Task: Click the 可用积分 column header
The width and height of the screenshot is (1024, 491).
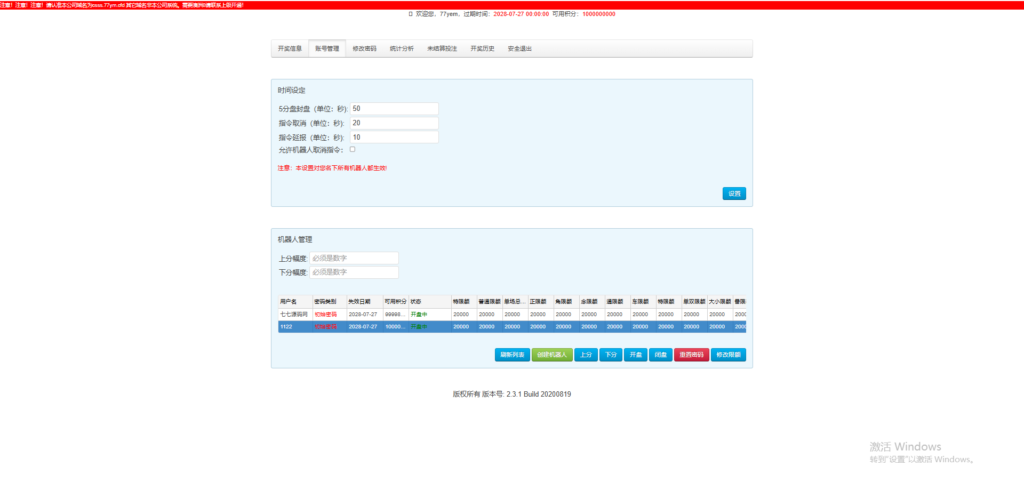Action: coord(395,302)
